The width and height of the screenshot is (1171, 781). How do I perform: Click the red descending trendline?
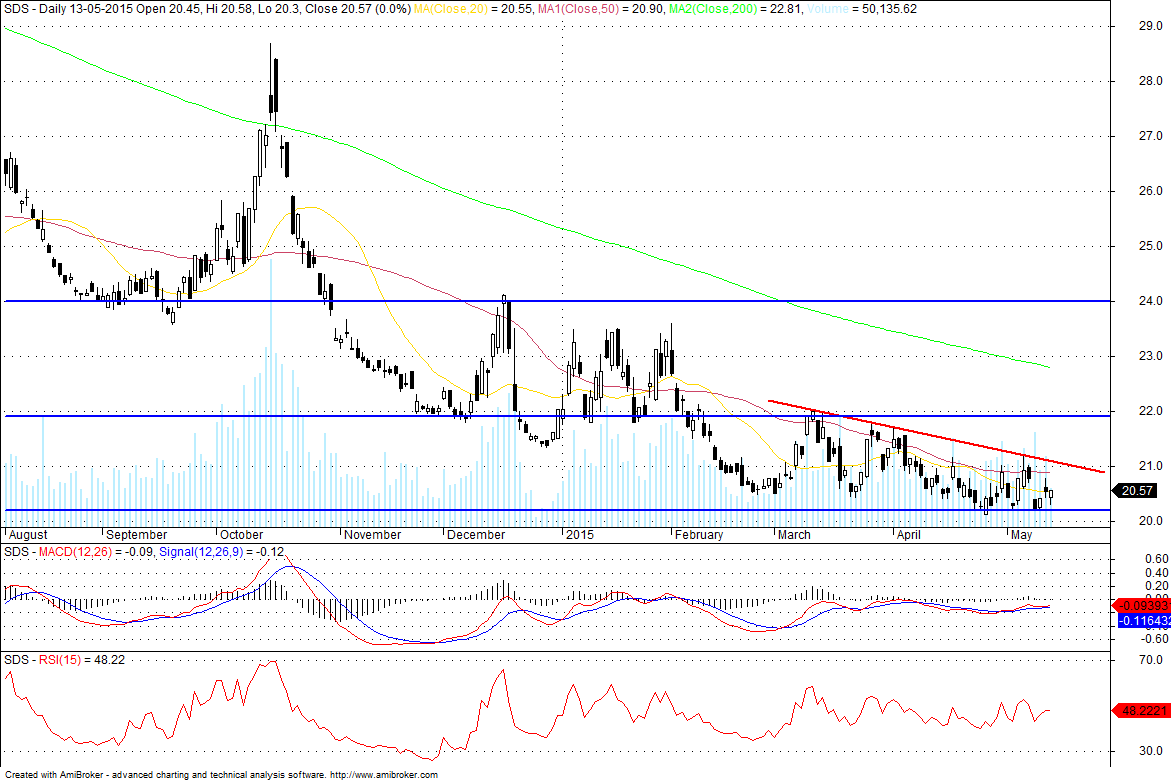click(937, 437)
